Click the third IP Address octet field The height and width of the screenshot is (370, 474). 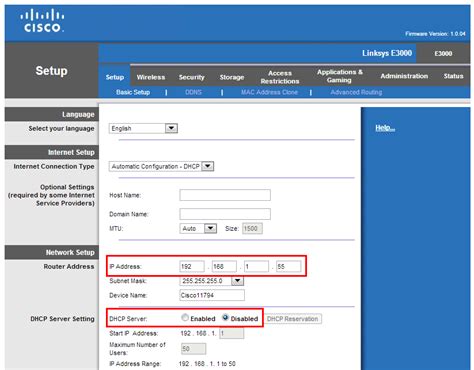click(x=256, y=266)
